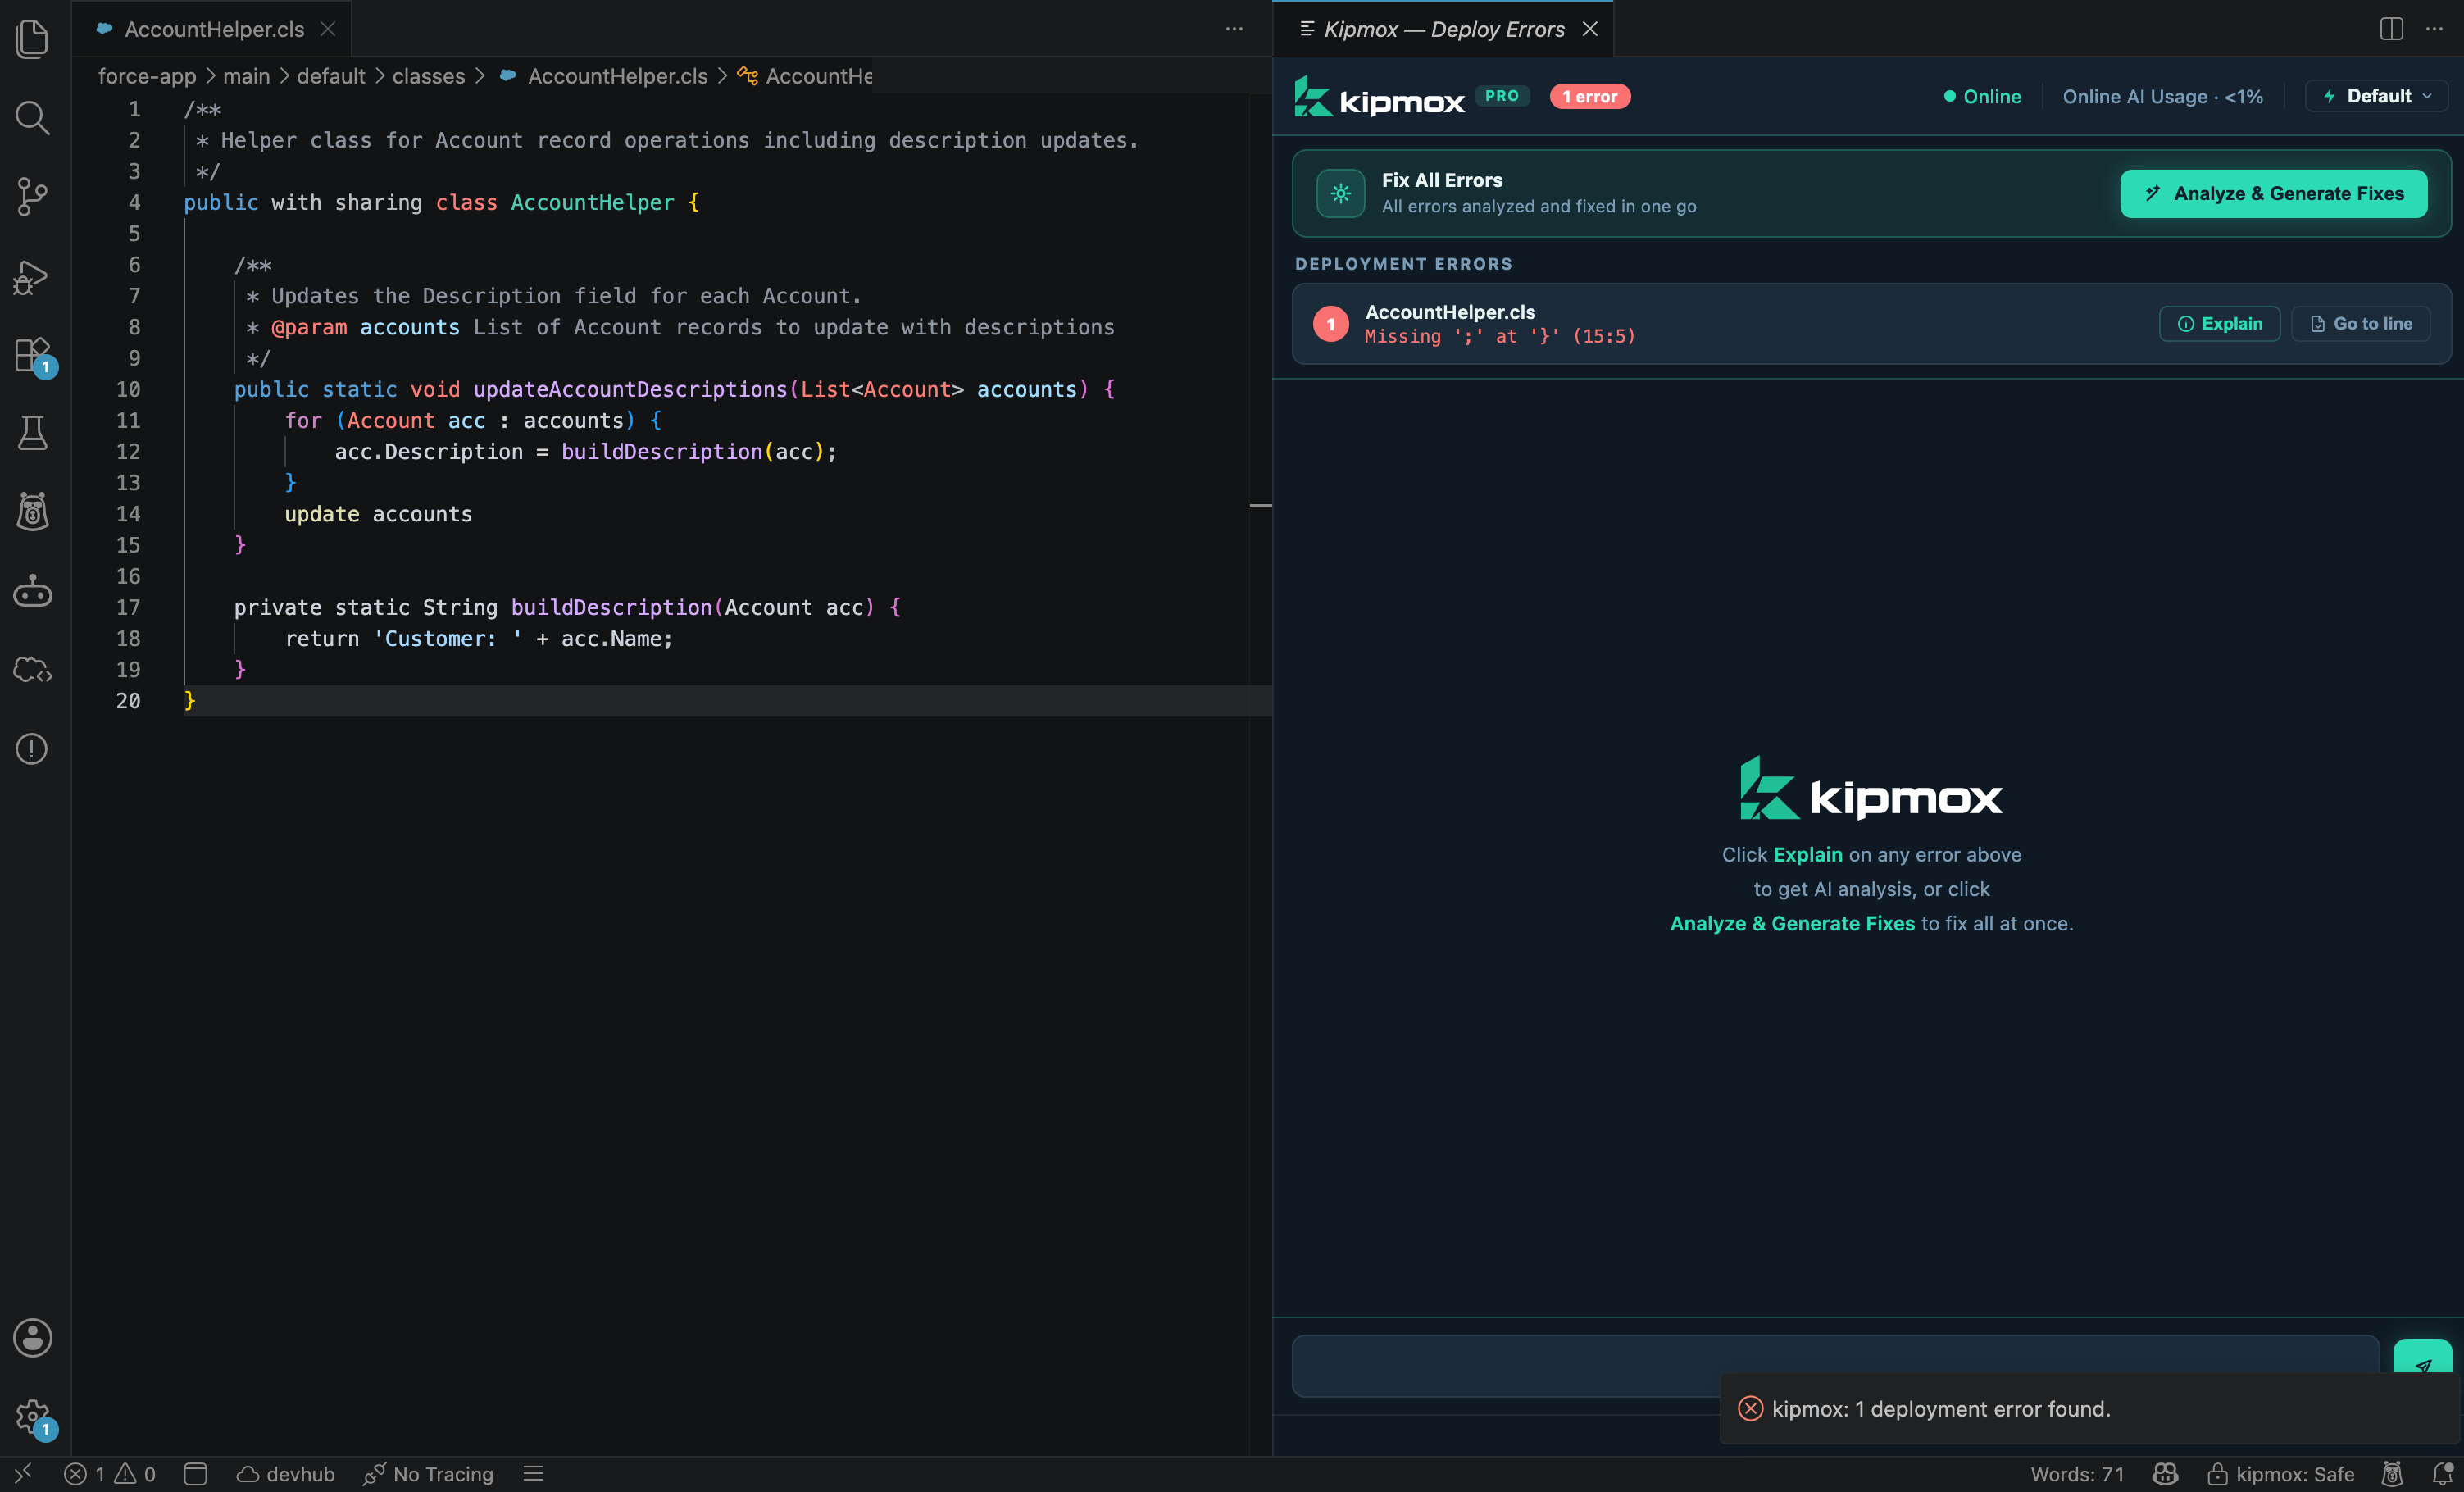Click the kipmox logo in panel header
2464x1492 pixels.
tap(1379, 97)
